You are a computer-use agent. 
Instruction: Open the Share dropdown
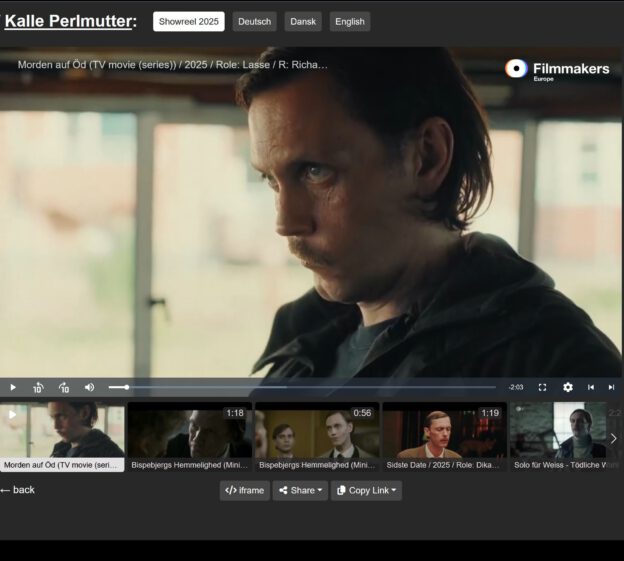(300, 491)
